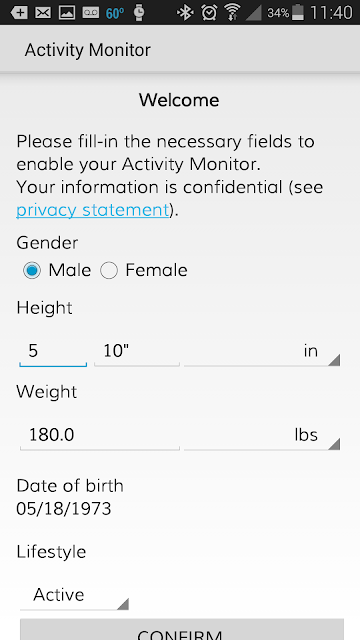This screenshot has height=640, width=360.
Task: Tap the alarm clock status icon
Action: pyautogui.click(x=209, y=13)
